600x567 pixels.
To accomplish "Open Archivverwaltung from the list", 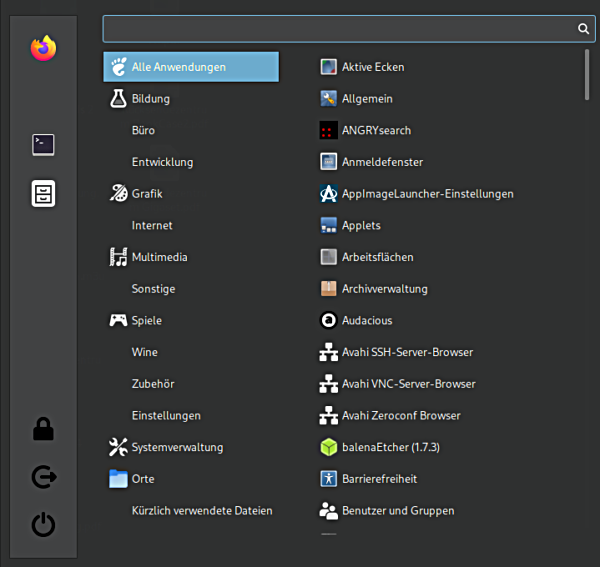I will click(383, 289).
